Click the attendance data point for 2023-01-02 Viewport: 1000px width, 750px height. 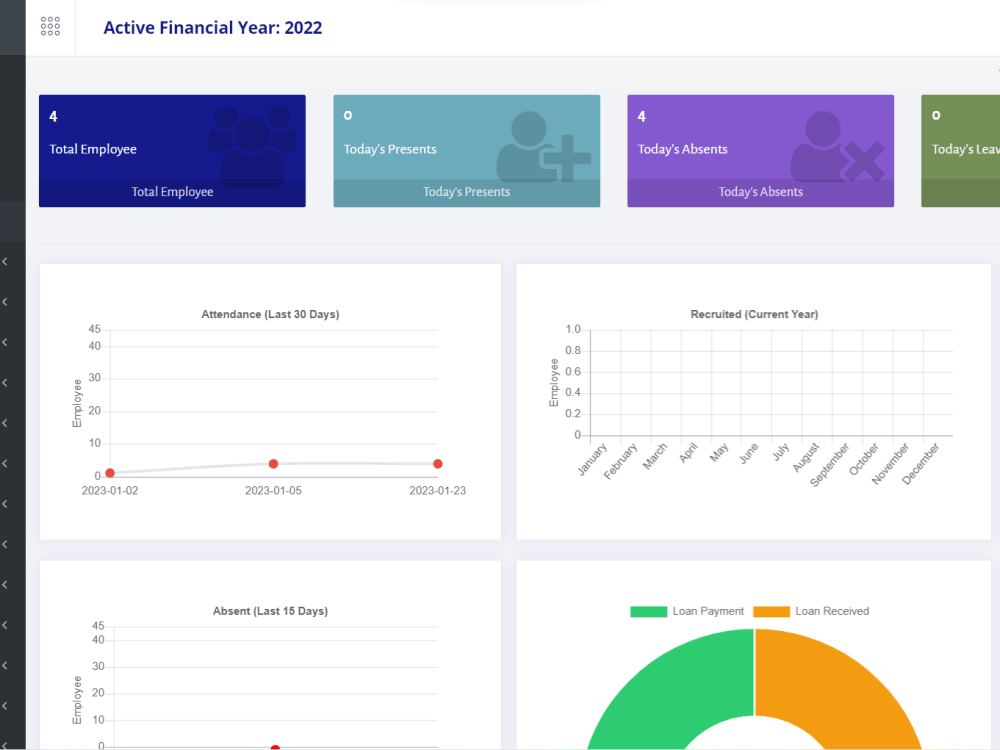[x=110, y=473]
